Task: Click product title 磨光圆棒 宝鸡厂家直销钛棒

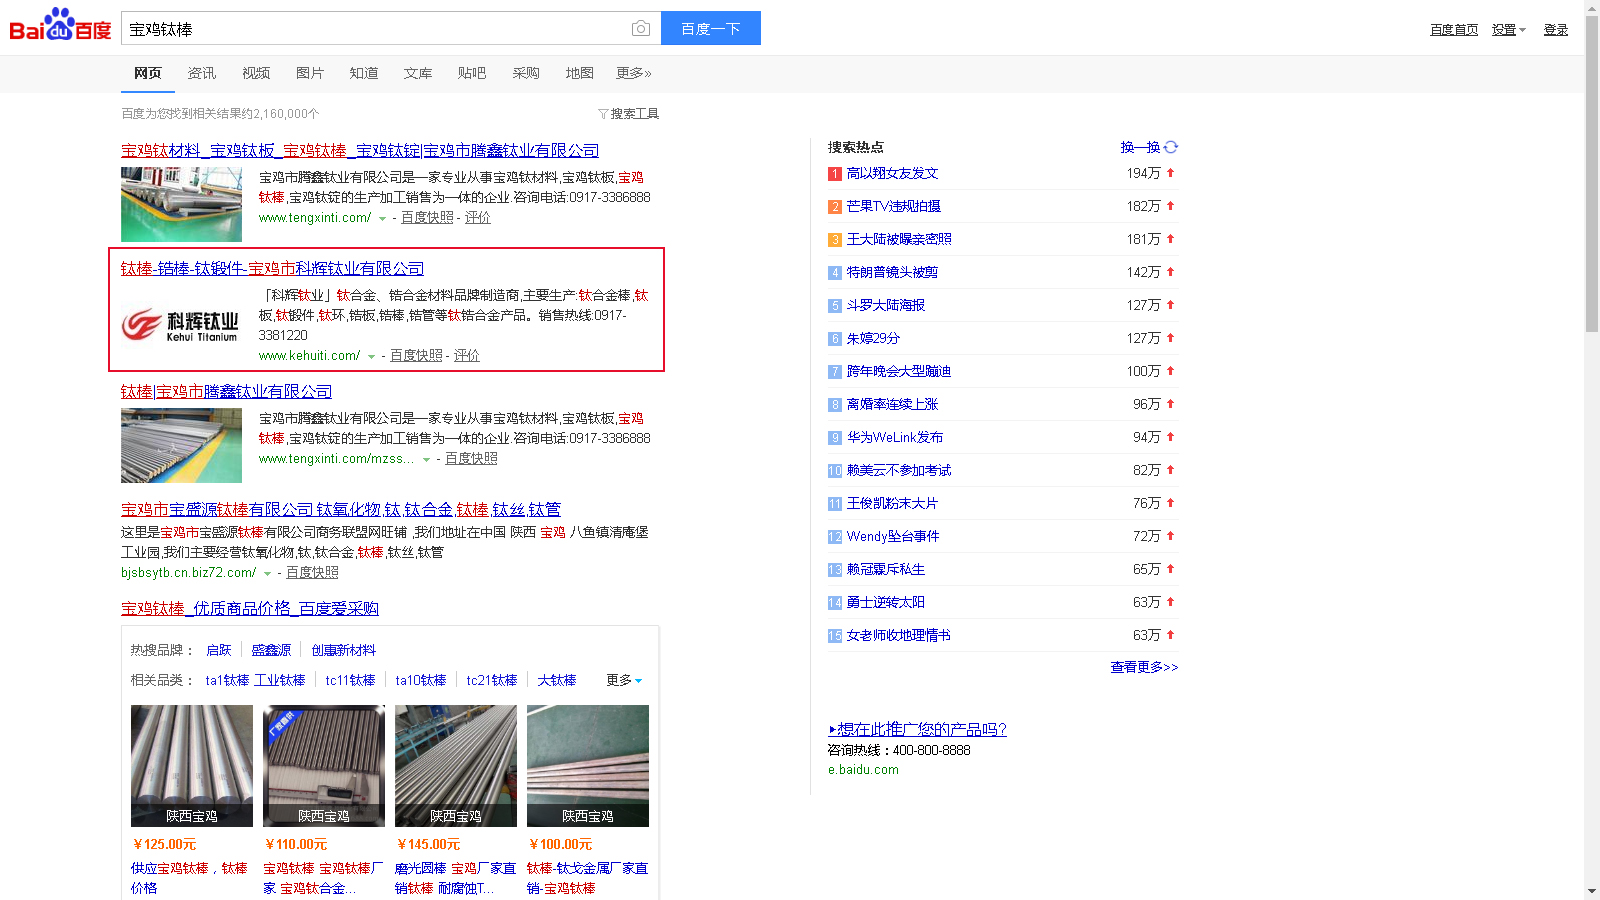Action: (455, 878)
